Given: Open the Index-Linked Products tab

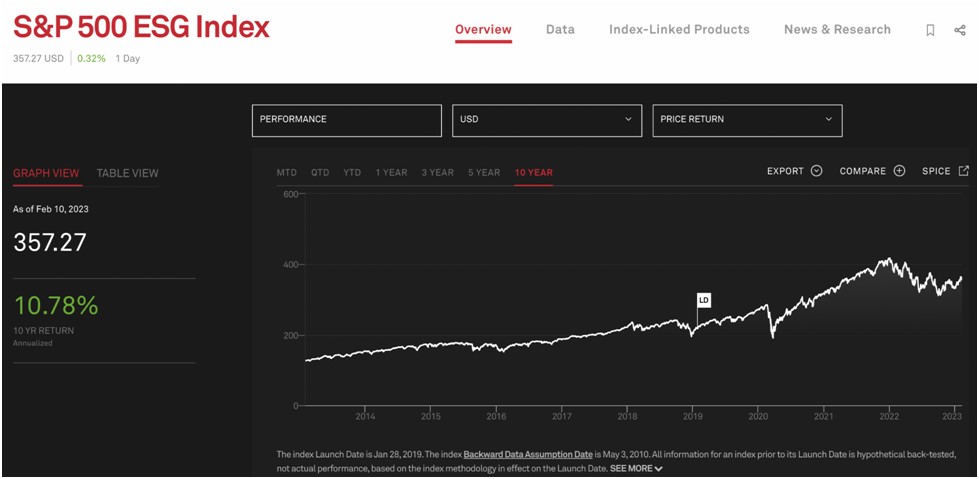Looking at the screenshot, I should point(679,29).
